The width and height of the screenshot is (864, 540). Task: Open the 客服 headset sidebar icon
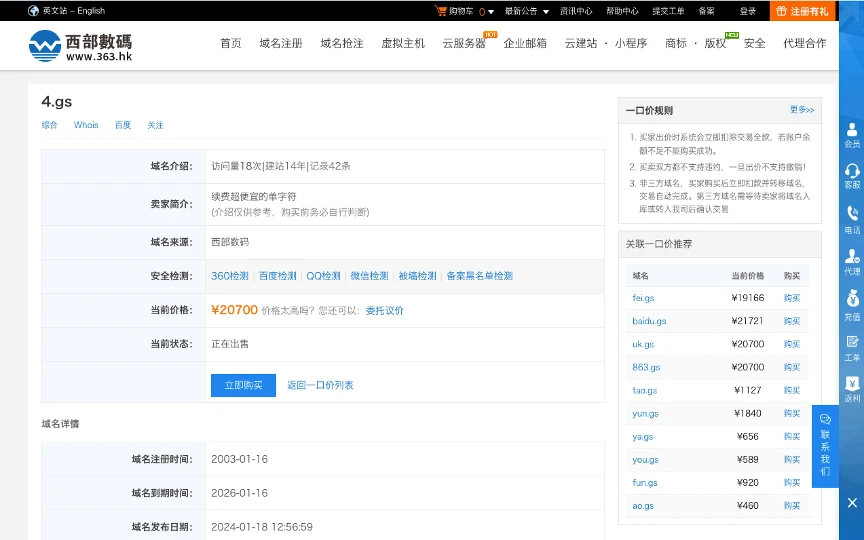(x=852, y=176)
